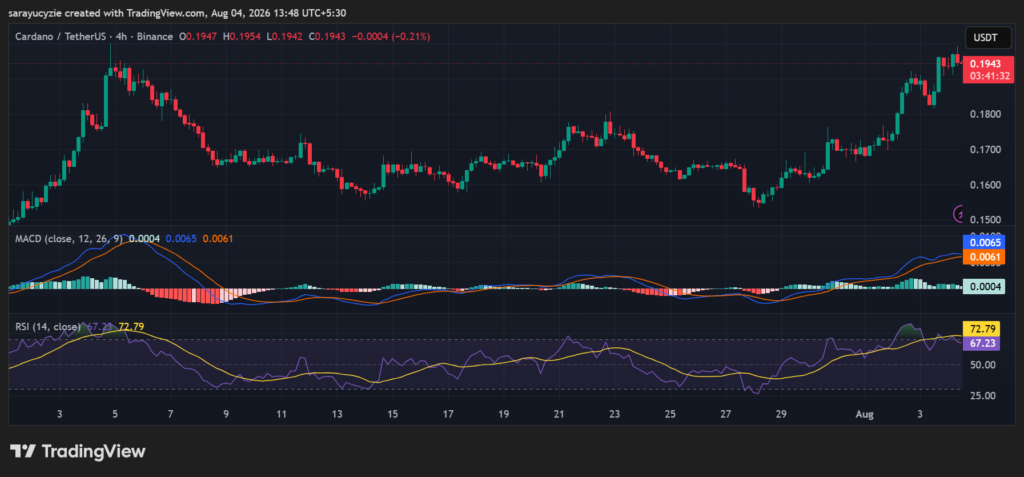This screenshot has height=477, width=1024.
Task: Click the Aug label on the date axis
Action: point(865,414)
